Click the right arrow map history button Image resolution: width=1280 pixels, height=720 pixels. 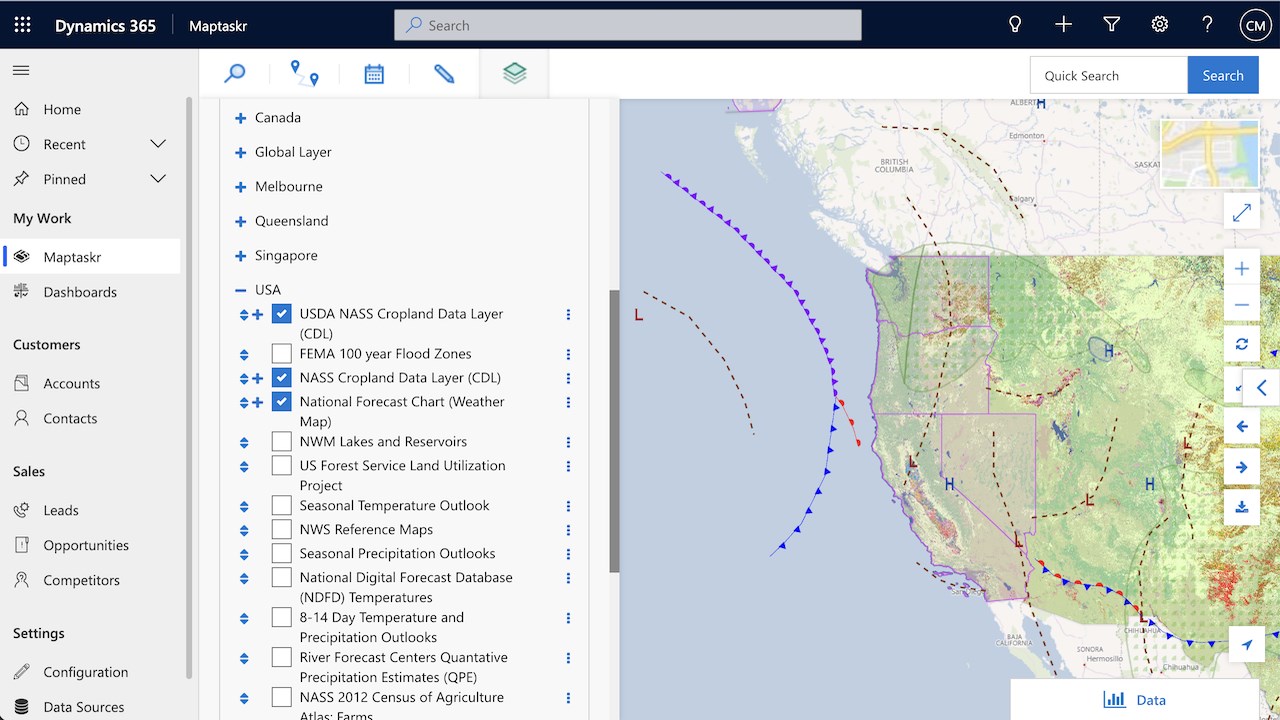tap(1241, 467)
